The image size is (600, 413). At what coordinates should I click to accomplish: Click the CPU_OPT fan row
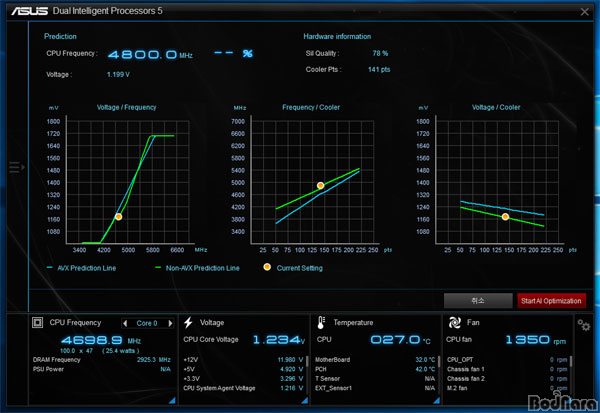[507, 360]
